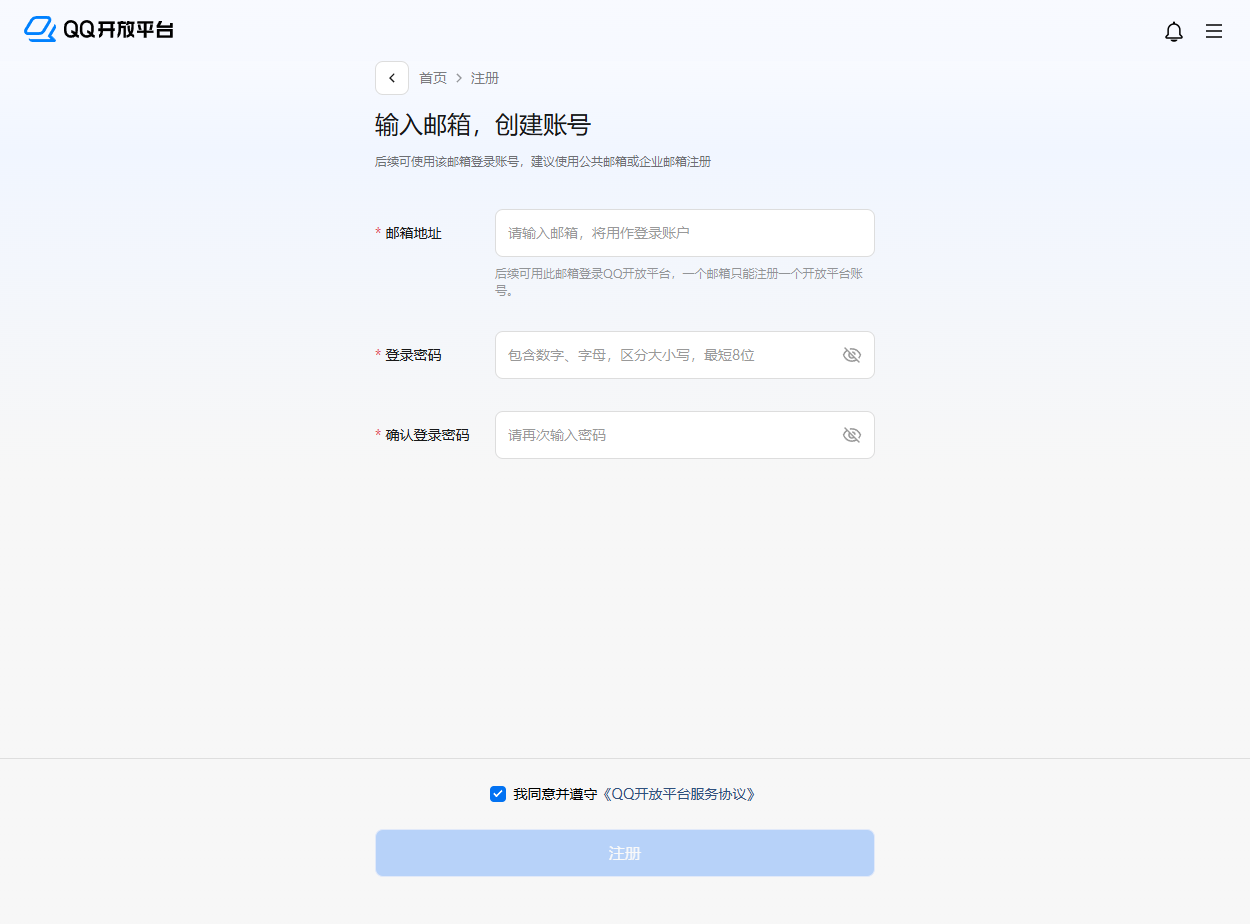This screenshot has height=924, width=1250.
Task: Uncheck the 我同意并遵守 agreement checkbox
Action: 498,794
